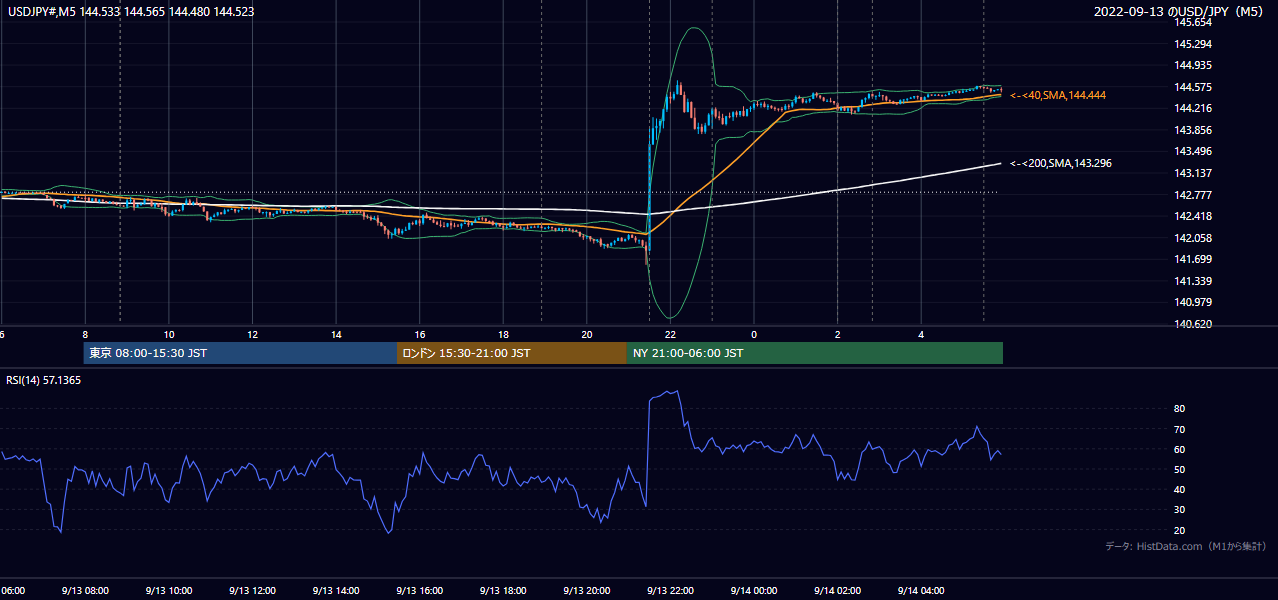Select the NY 21:00-06:00 JST session bar
This screenshot has height=600, width=1278.
815,353
